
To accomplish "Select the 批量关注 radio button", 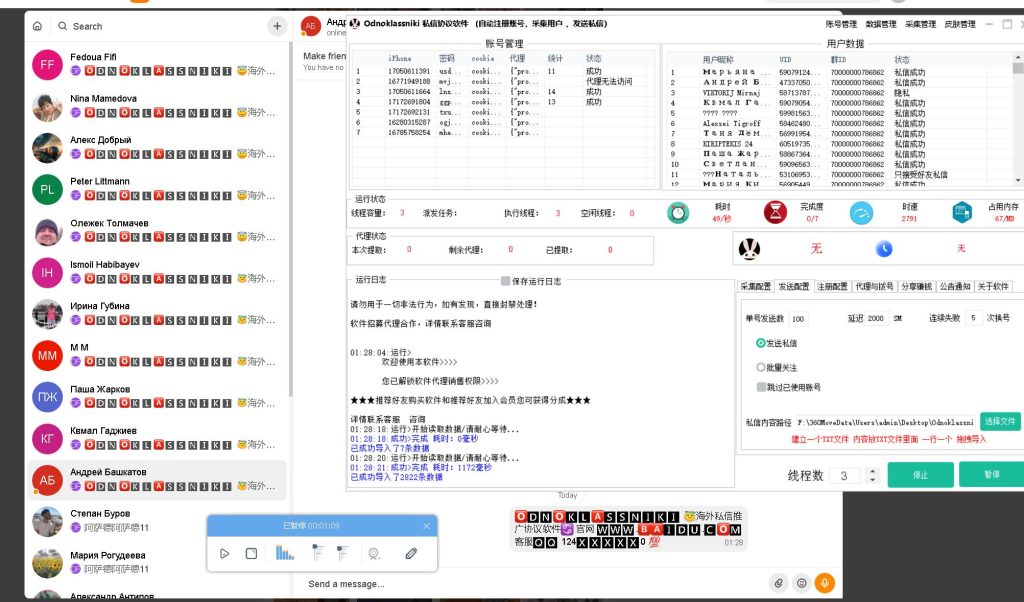I will click(x=761, y=367).
